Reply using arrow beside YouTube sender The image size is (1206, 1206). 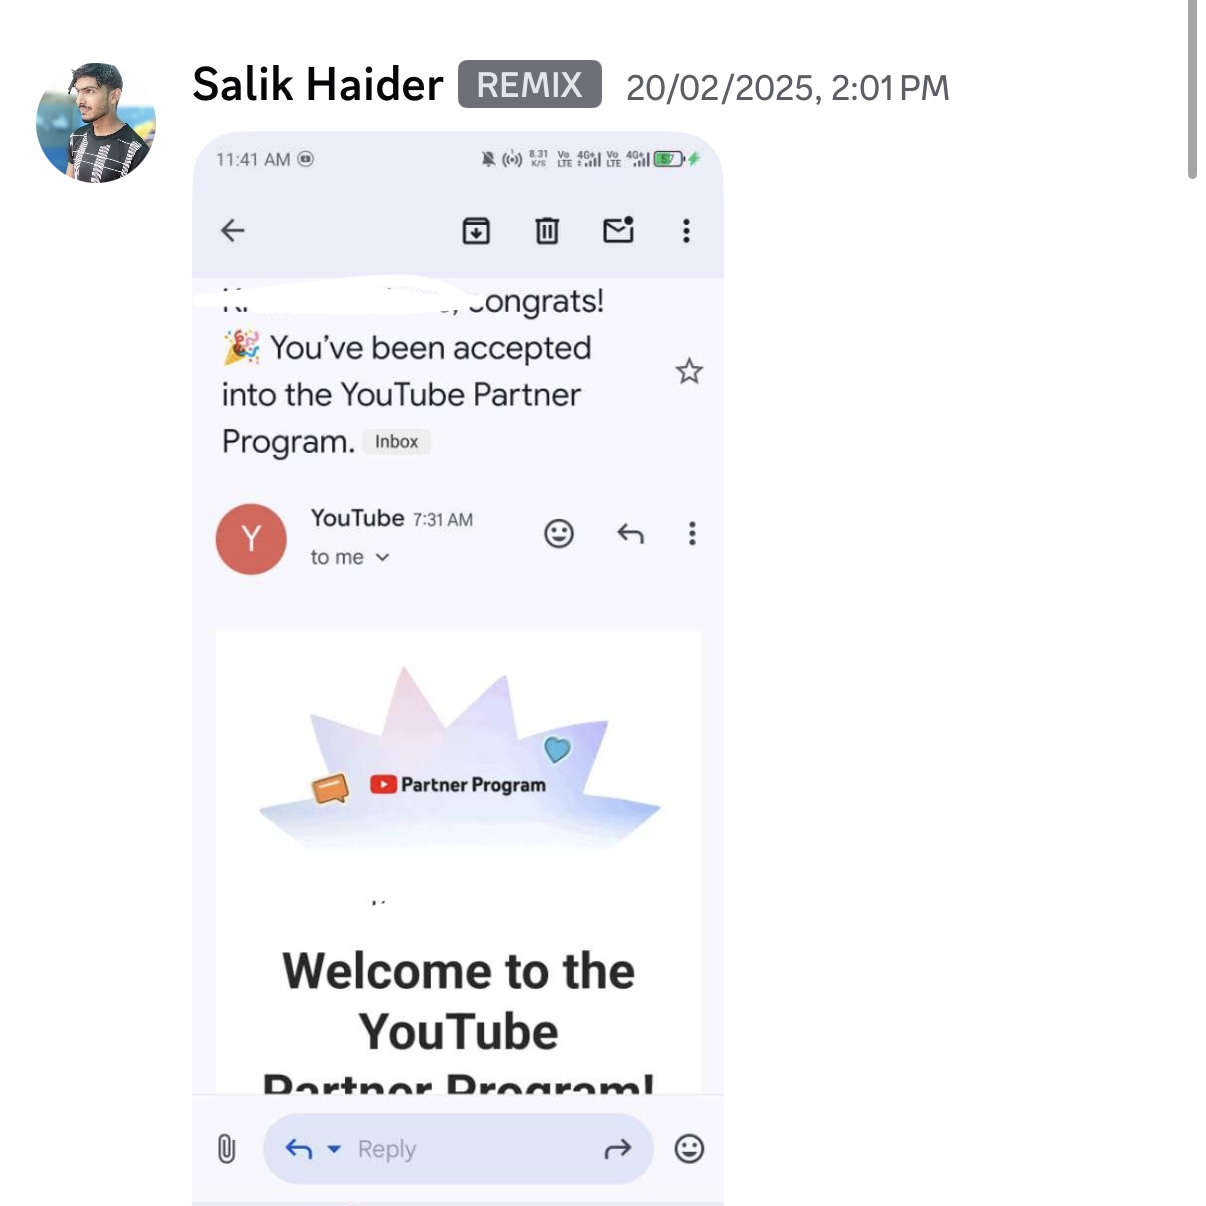click(630, 534)
